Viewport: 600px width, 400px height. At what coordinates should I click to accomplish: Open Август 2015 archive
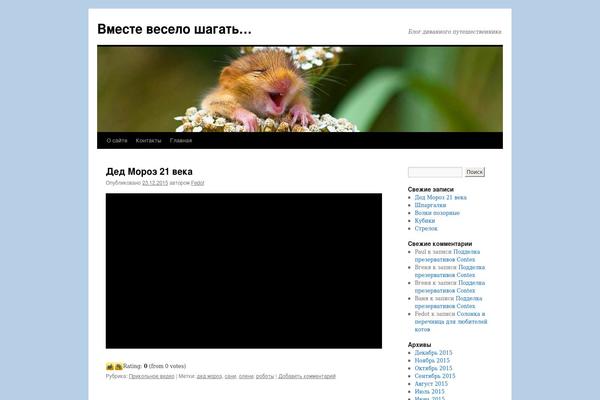431,384
